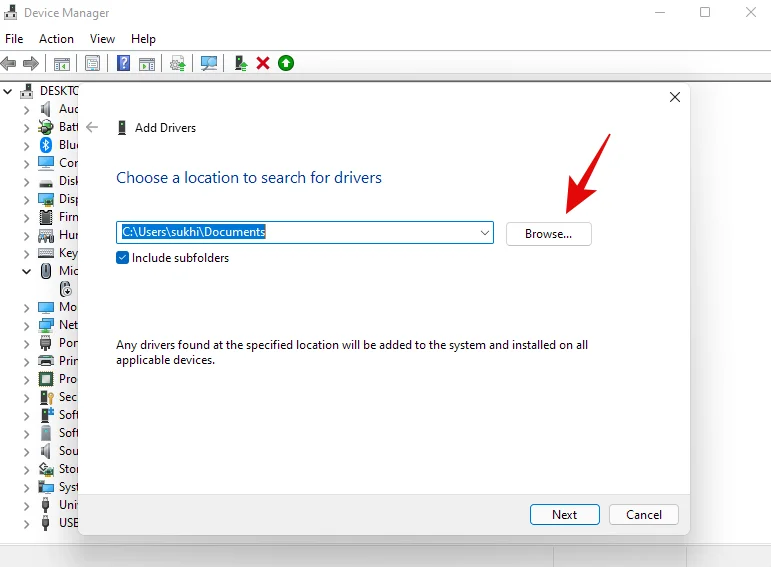Open the Help menu
Viewport: 771px width, 567px height.
coord(143,39)
